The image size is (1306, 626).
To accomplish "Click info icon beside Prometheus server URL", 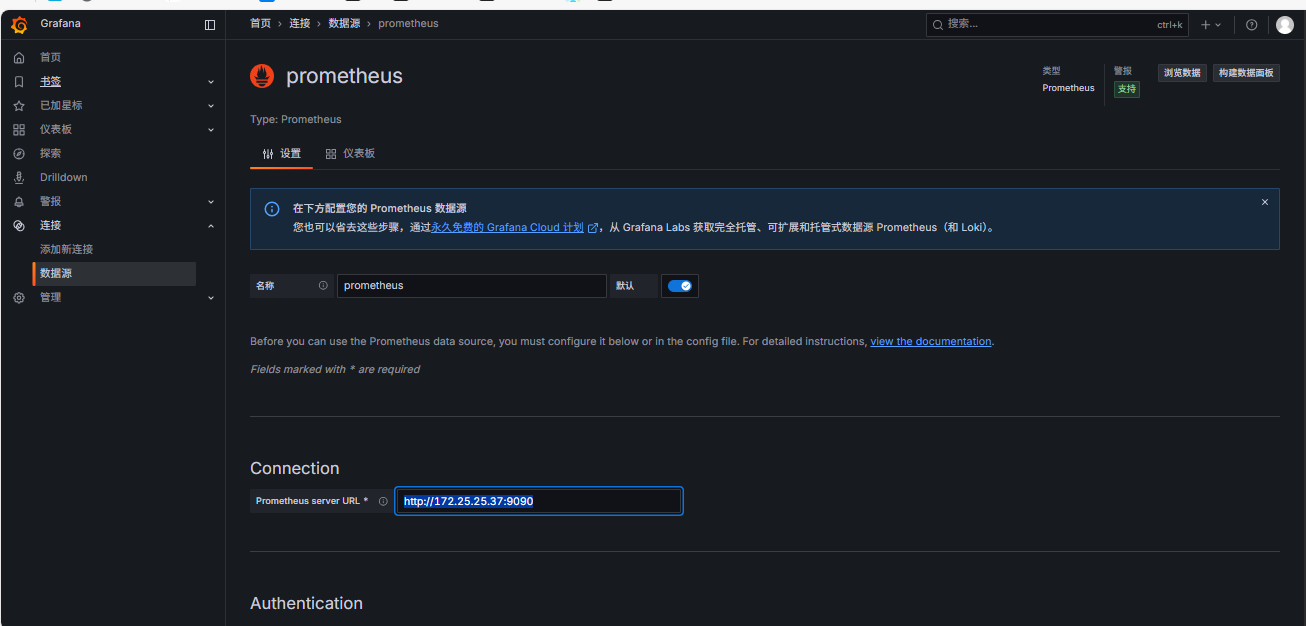I will (x=383, y=501).
